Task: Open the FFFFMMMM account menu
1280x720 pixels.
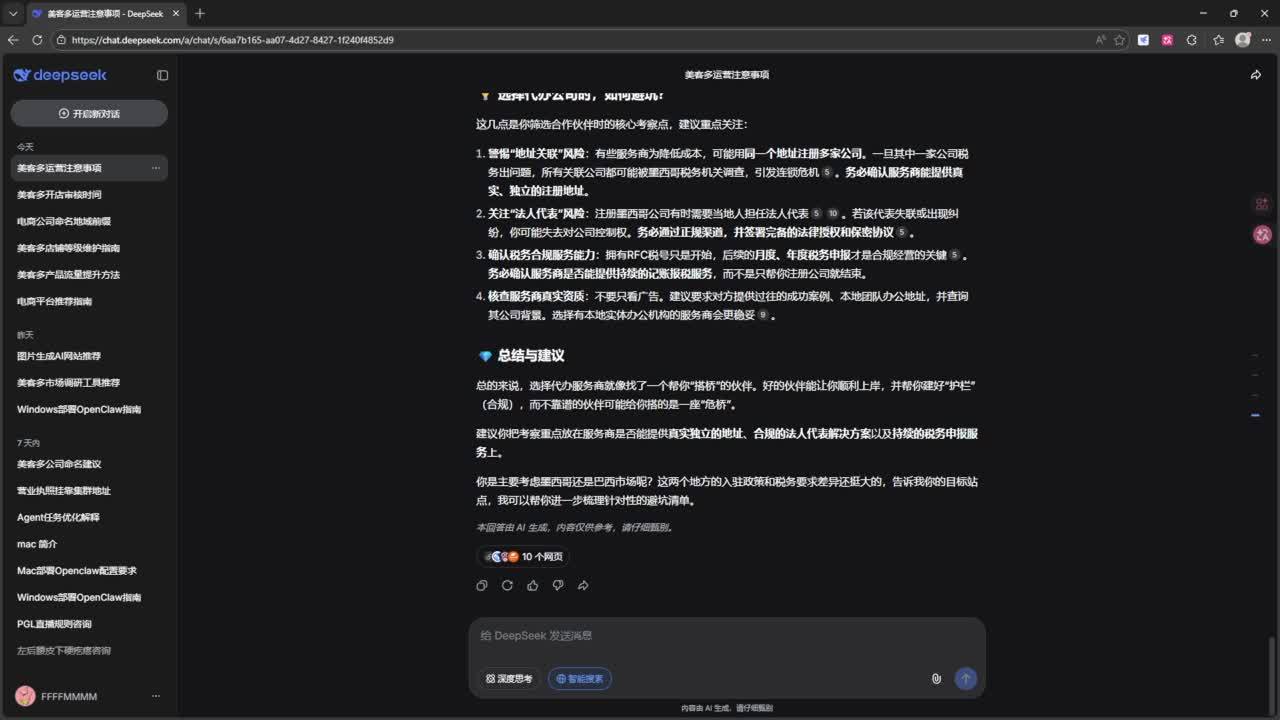Action: [x=156, y=696]
